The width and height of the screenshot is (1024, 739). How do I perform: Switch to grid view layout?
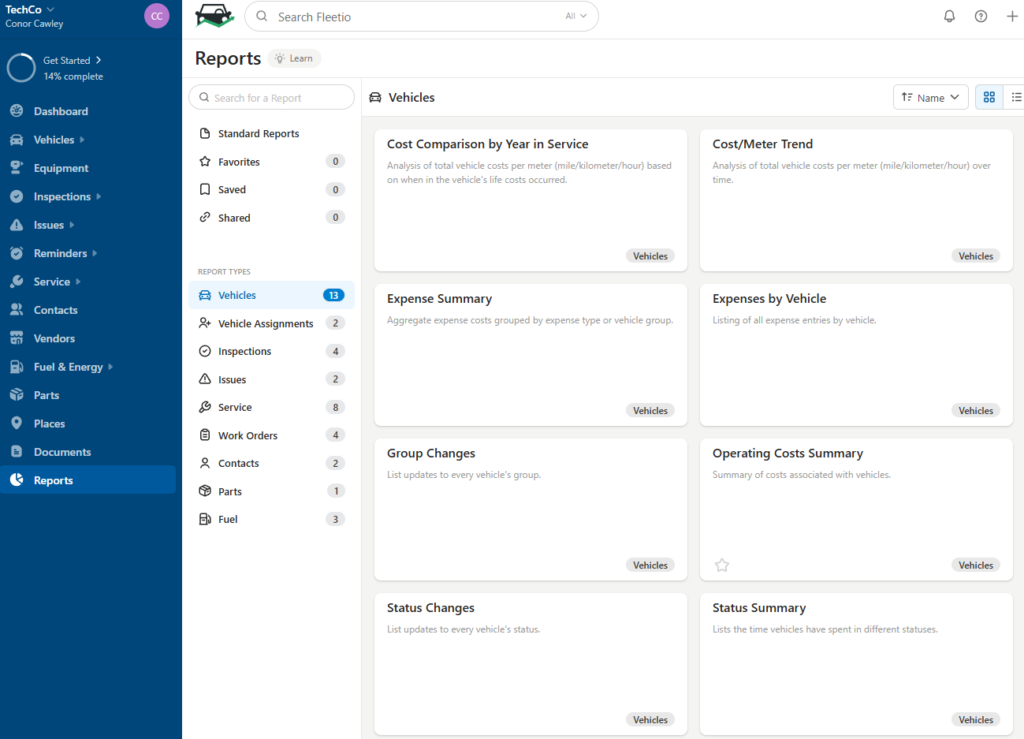tap(989, 97)
